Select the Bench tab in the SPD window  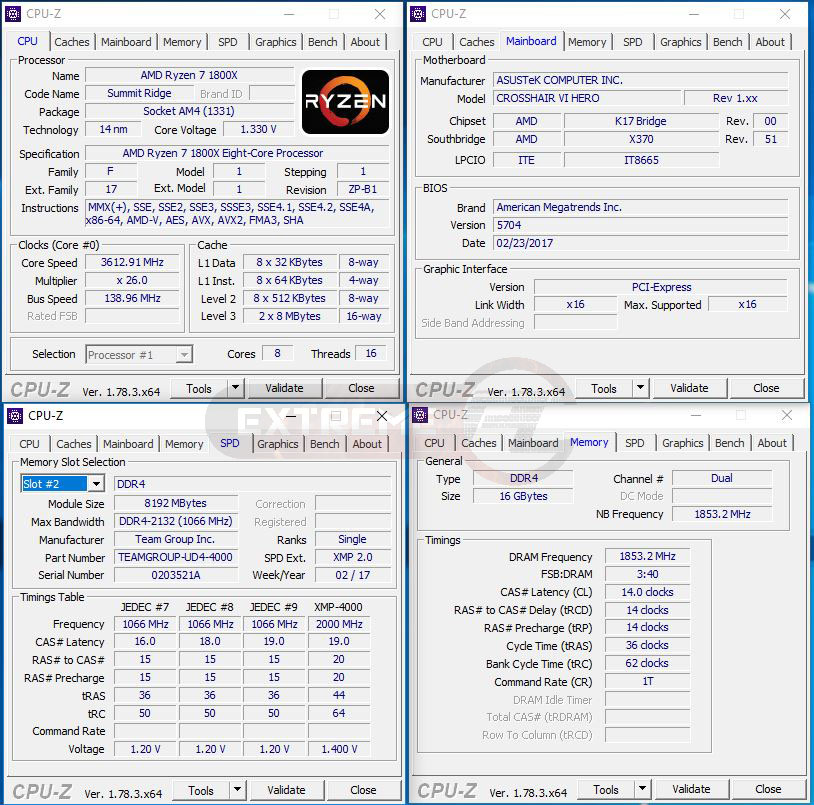pos(324,444)
